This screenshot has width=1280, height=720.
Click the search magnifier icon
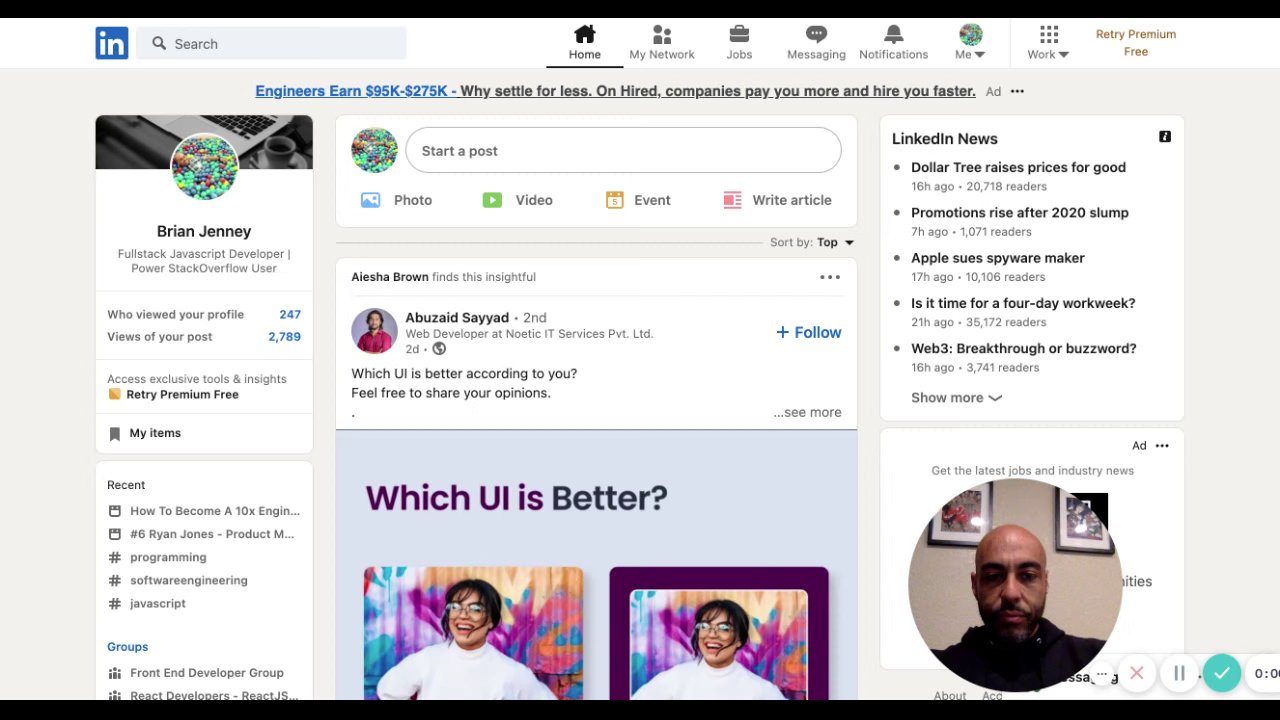coord(159,43)
